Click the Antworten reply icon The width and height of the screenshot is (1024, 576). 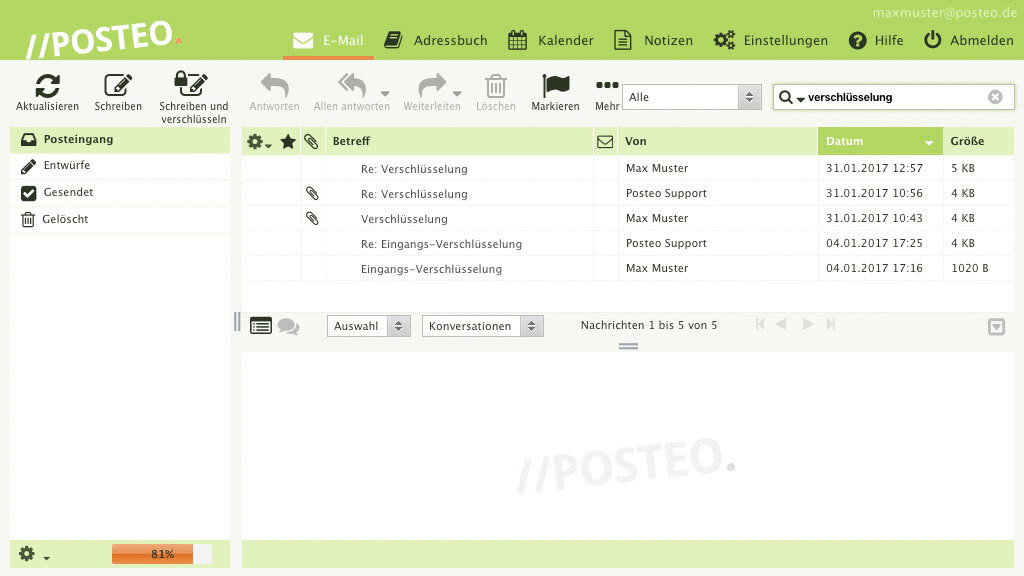pyautogui.click(x=274, y=86)
